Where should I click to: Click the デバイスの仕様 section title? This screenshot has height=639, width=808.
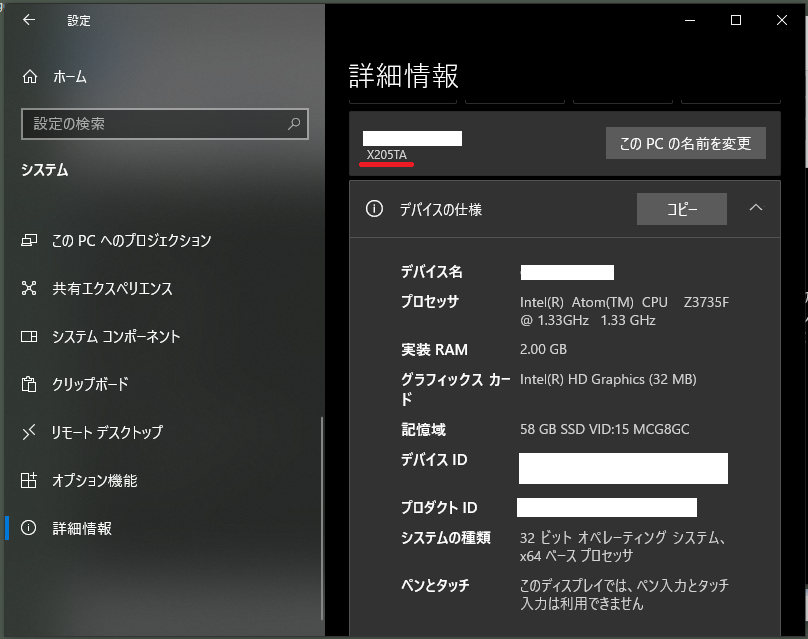[x=441, y=209]
